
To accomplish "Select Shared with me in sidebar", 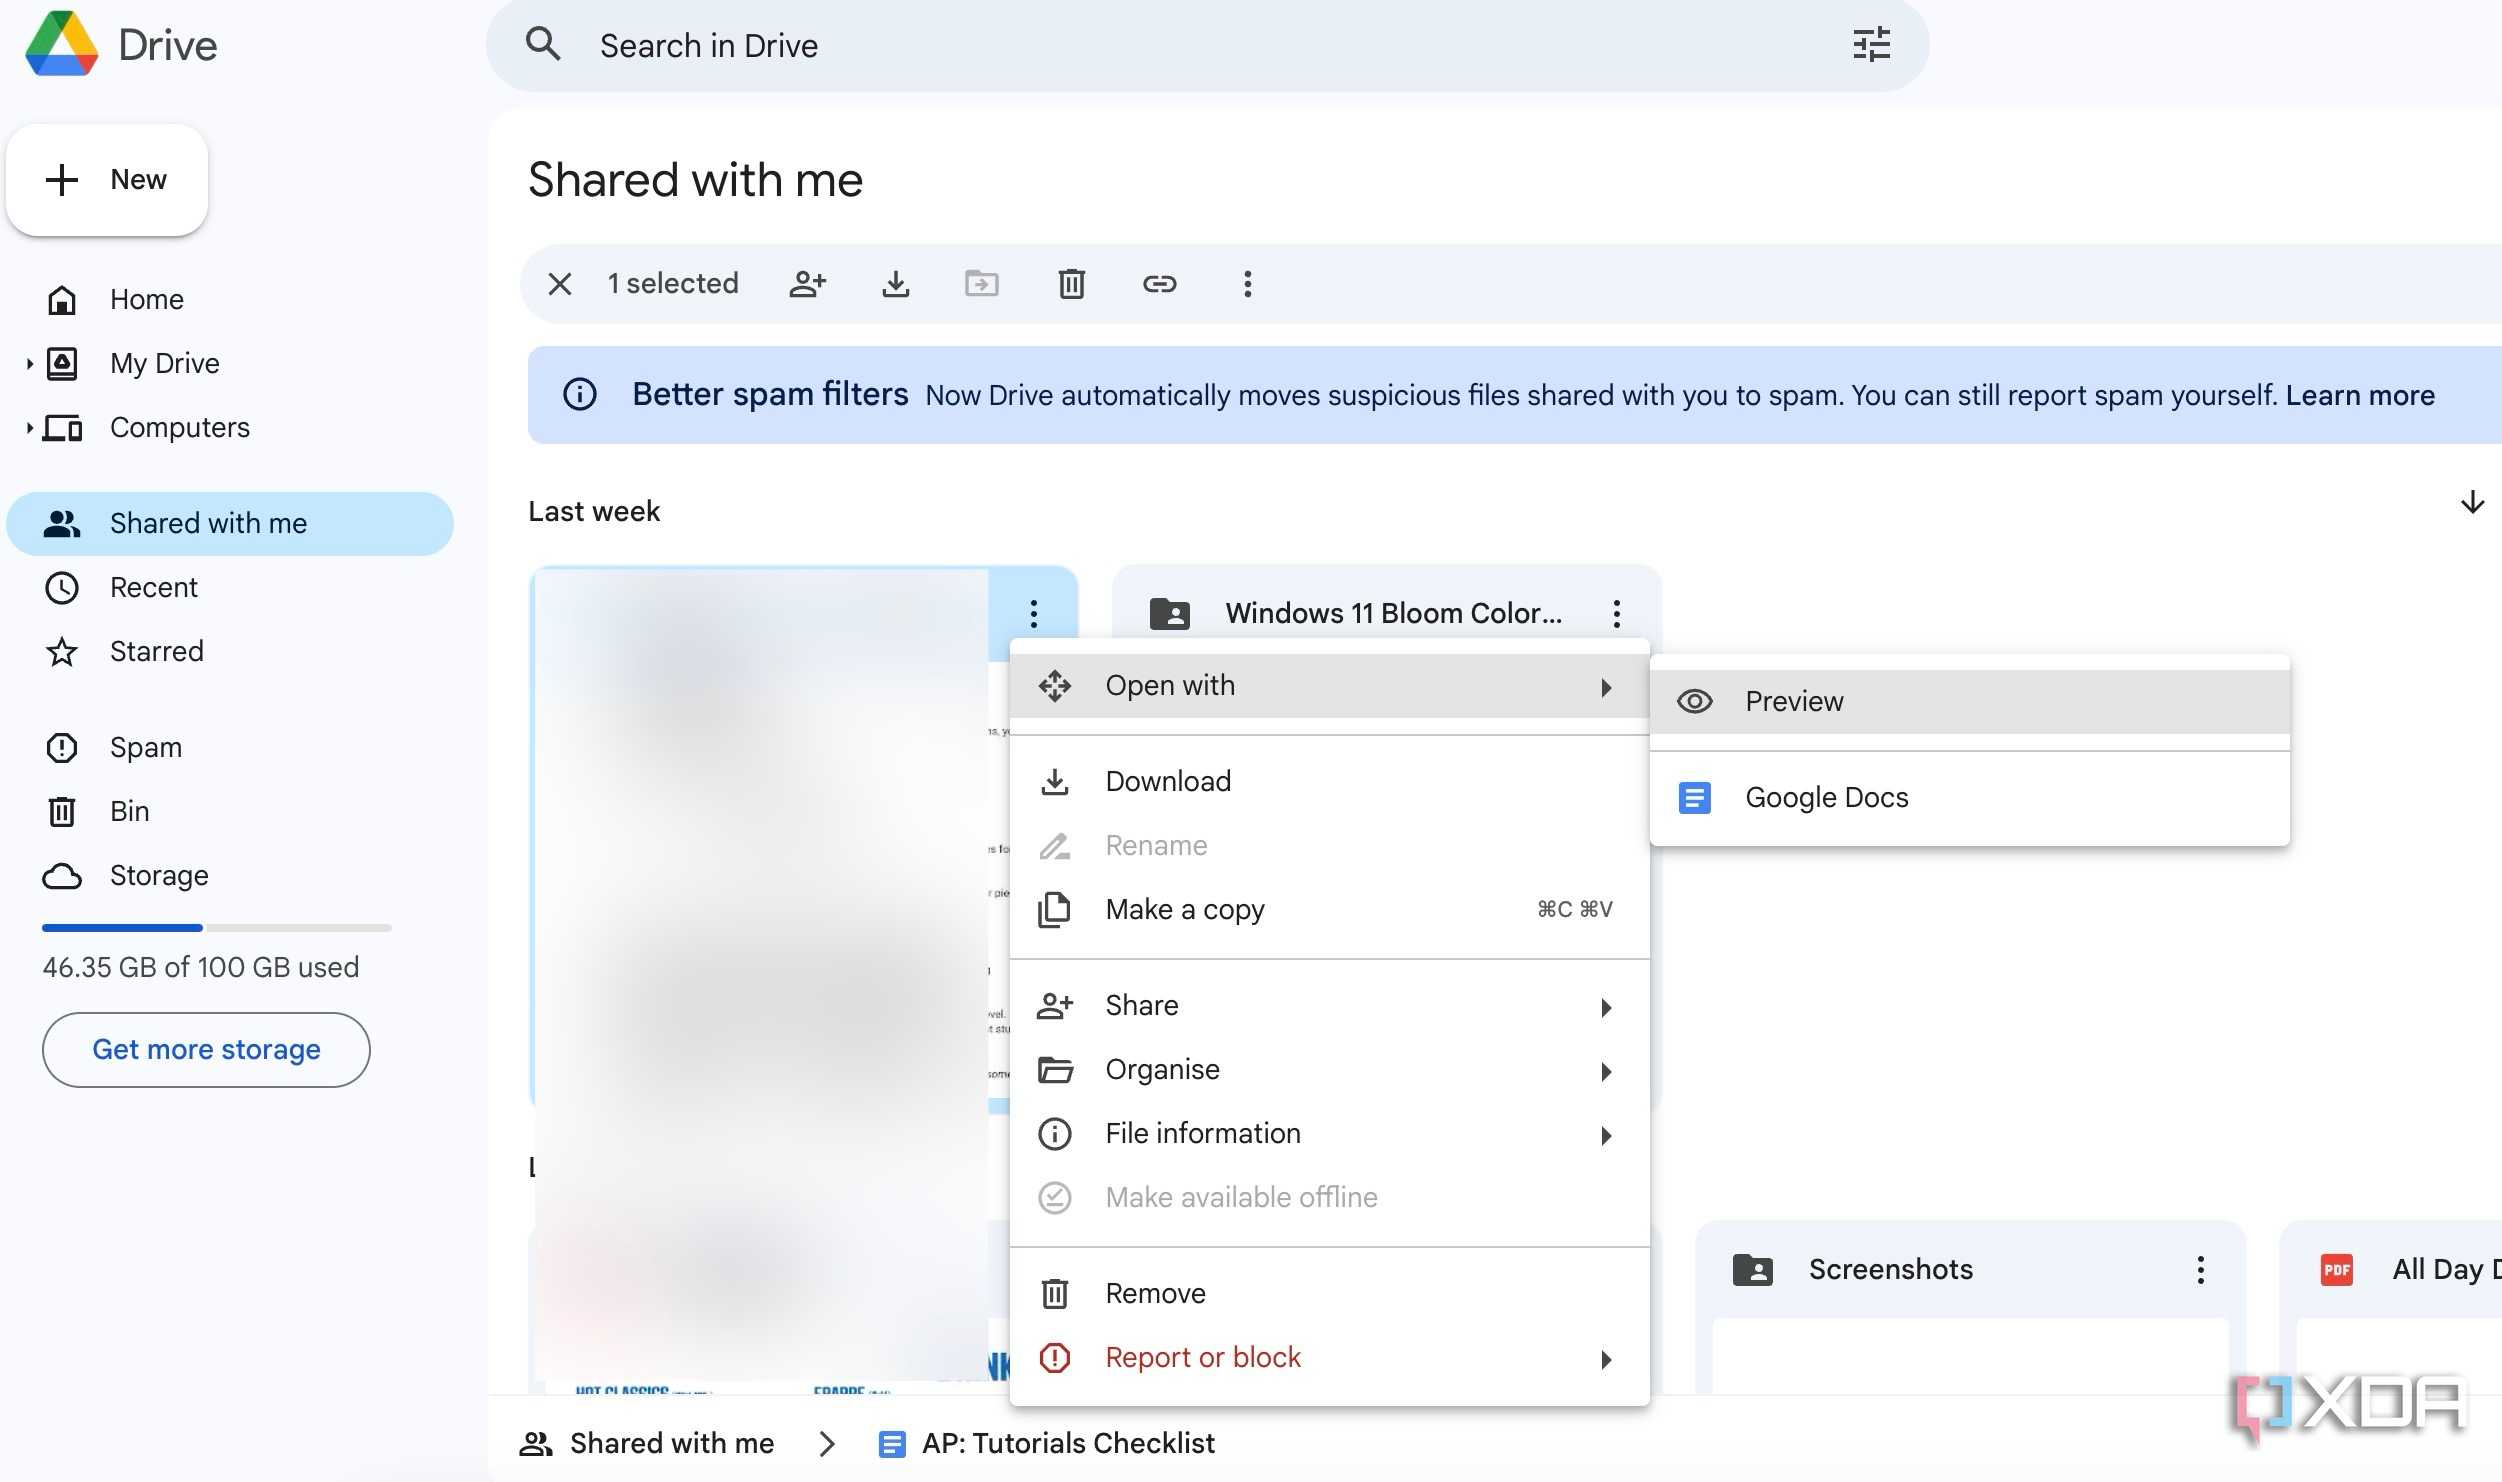I will [230, 524].
